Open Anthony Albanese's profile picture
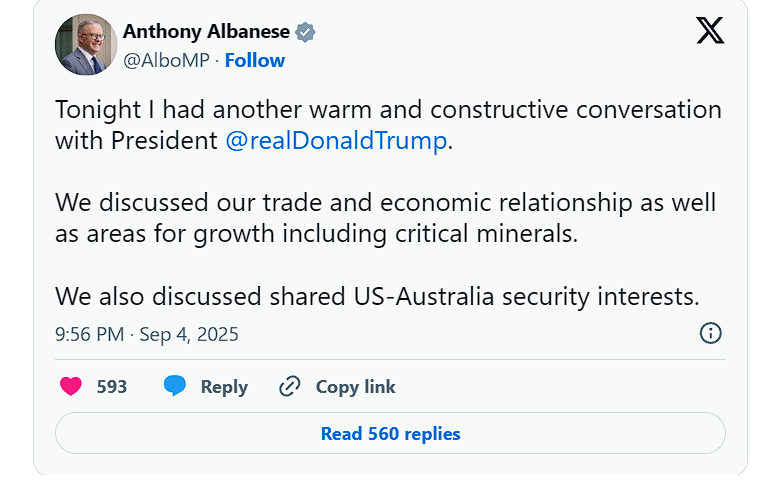 coord(87,46)
